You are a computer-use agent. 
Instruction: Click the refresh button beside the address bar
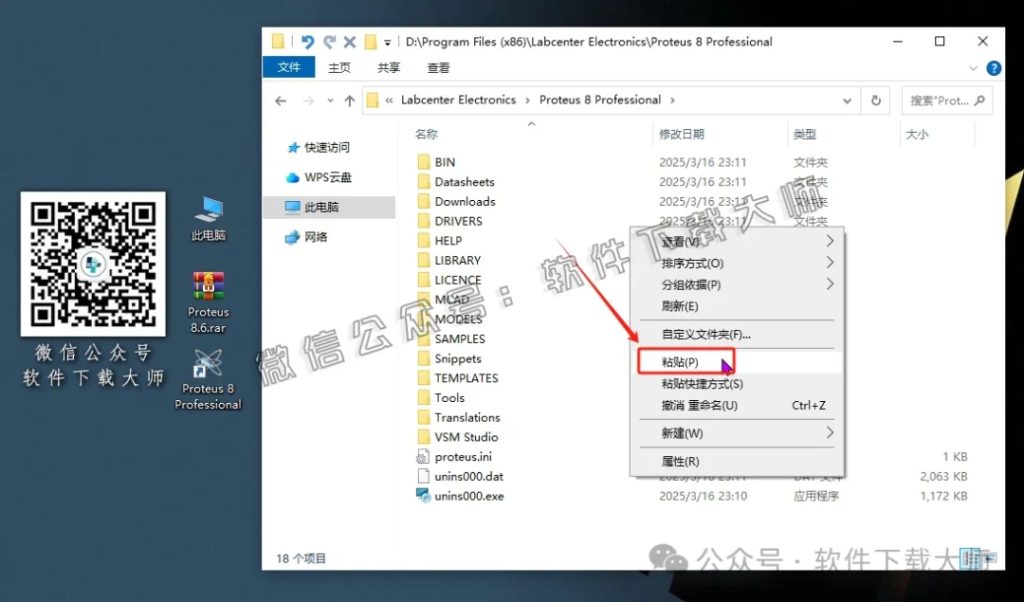pos(877,100)
